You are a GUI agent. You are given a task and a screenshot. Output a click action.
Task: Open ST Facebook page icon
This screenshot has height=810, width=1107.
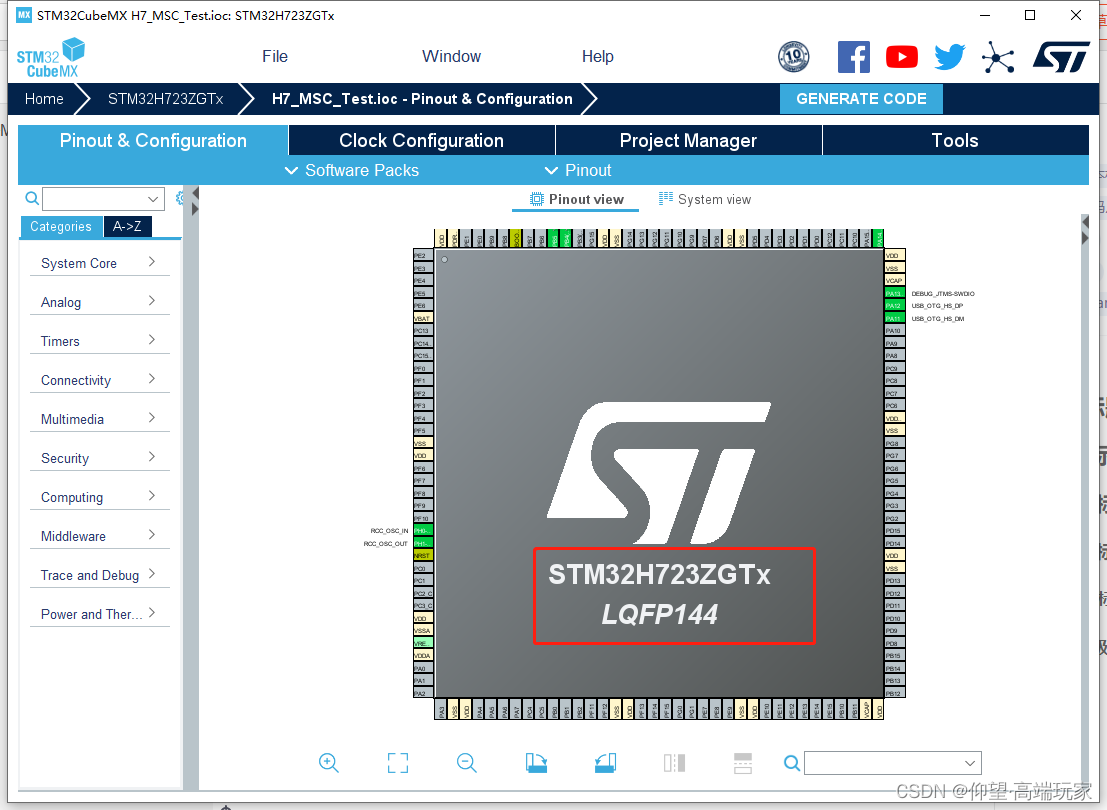(x=853, y=56)
